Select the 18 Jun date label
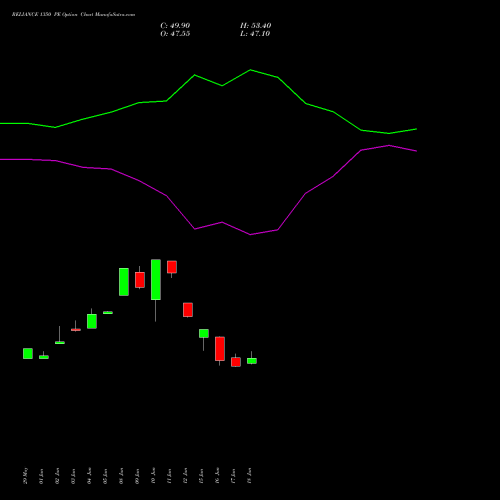This screenshot has width=500, height=500. [x=250, y=476]
